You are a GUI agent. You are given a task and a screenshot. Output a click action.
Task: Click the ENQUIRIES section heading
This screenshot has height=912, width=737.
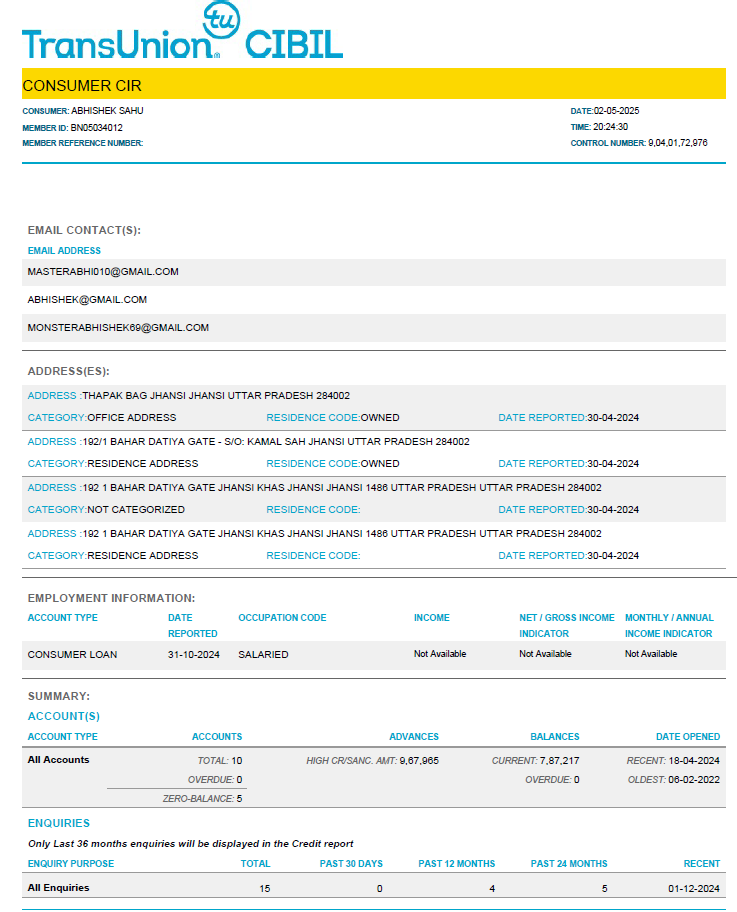59,823
